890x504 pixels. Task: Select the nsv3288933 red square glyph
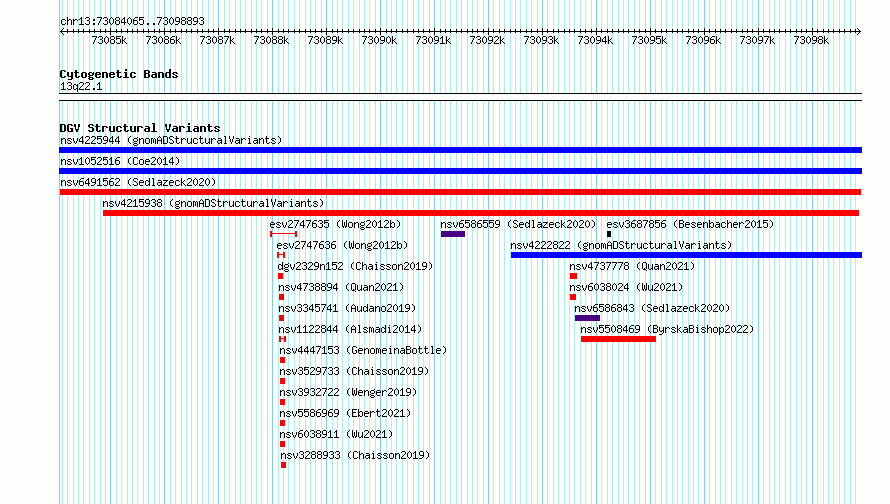coord(284,465)
